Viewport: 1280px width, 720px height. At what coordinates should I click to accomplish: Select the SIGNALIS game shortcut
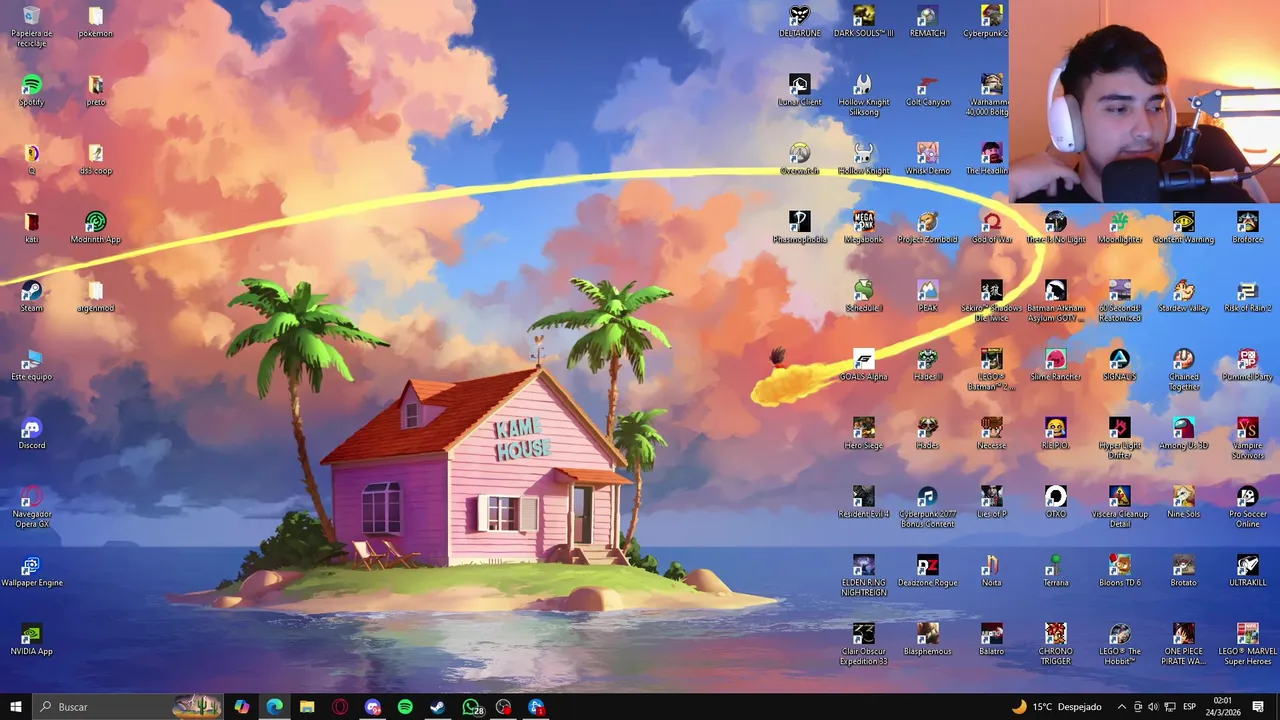coord(1119,365)
